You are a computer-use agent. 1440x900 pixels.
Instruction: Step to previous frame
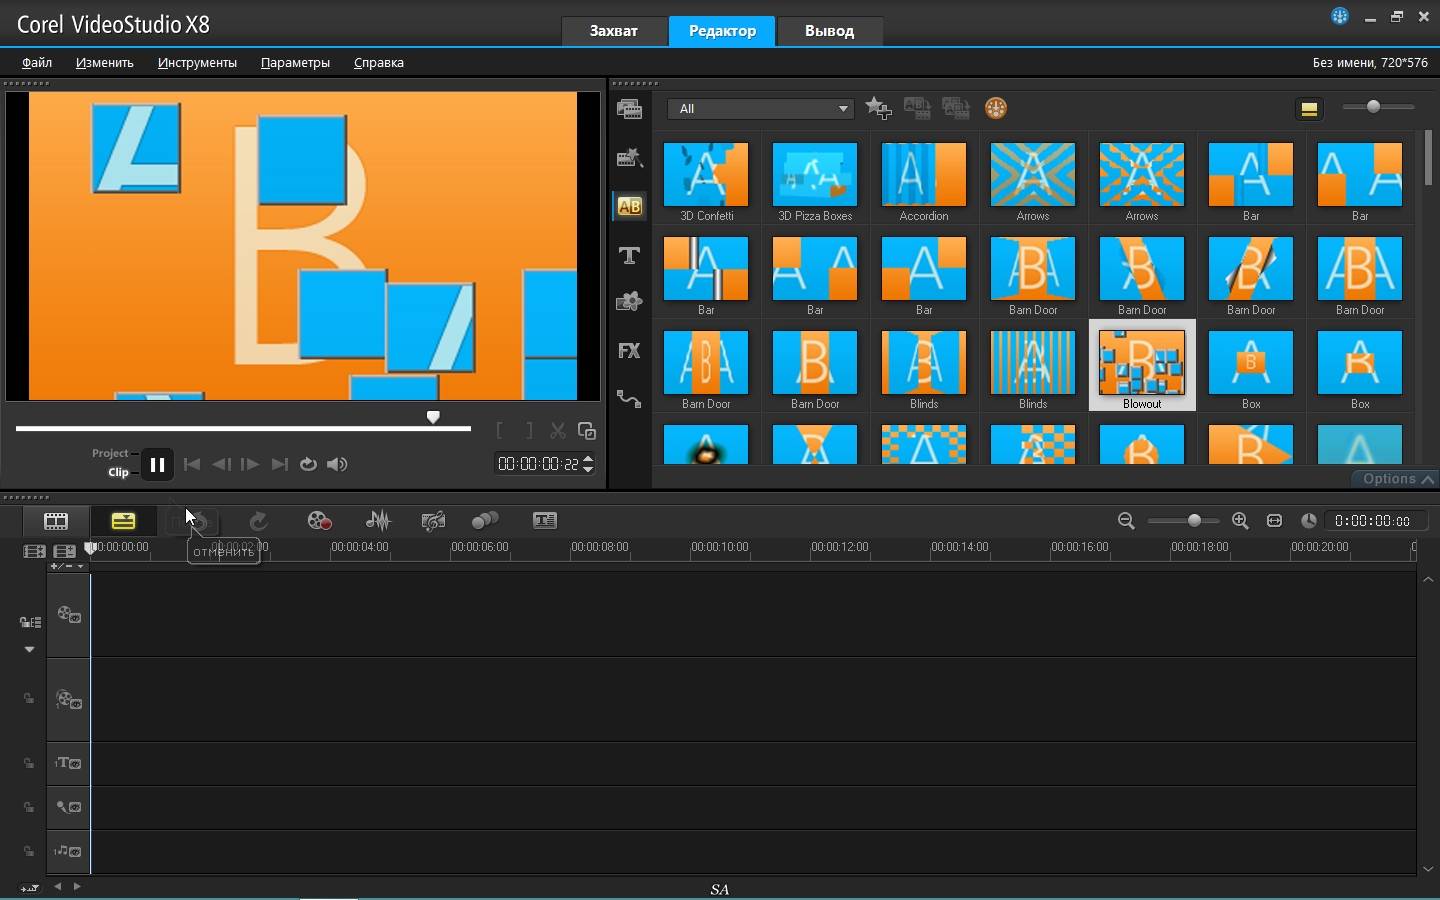point(221,464)
